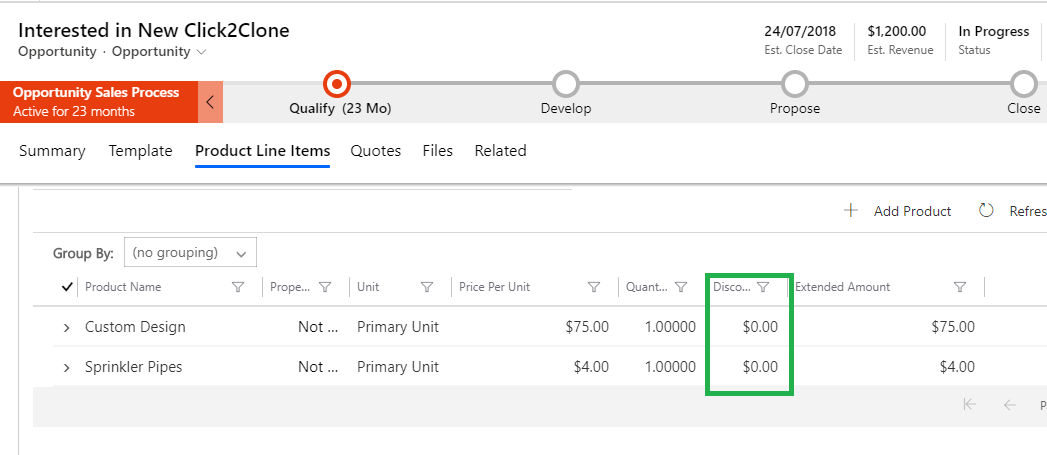Collapse the Opportunity Sales Process bar
The height and width of the screenshot is (455, 1047).
tap(210, 102)
